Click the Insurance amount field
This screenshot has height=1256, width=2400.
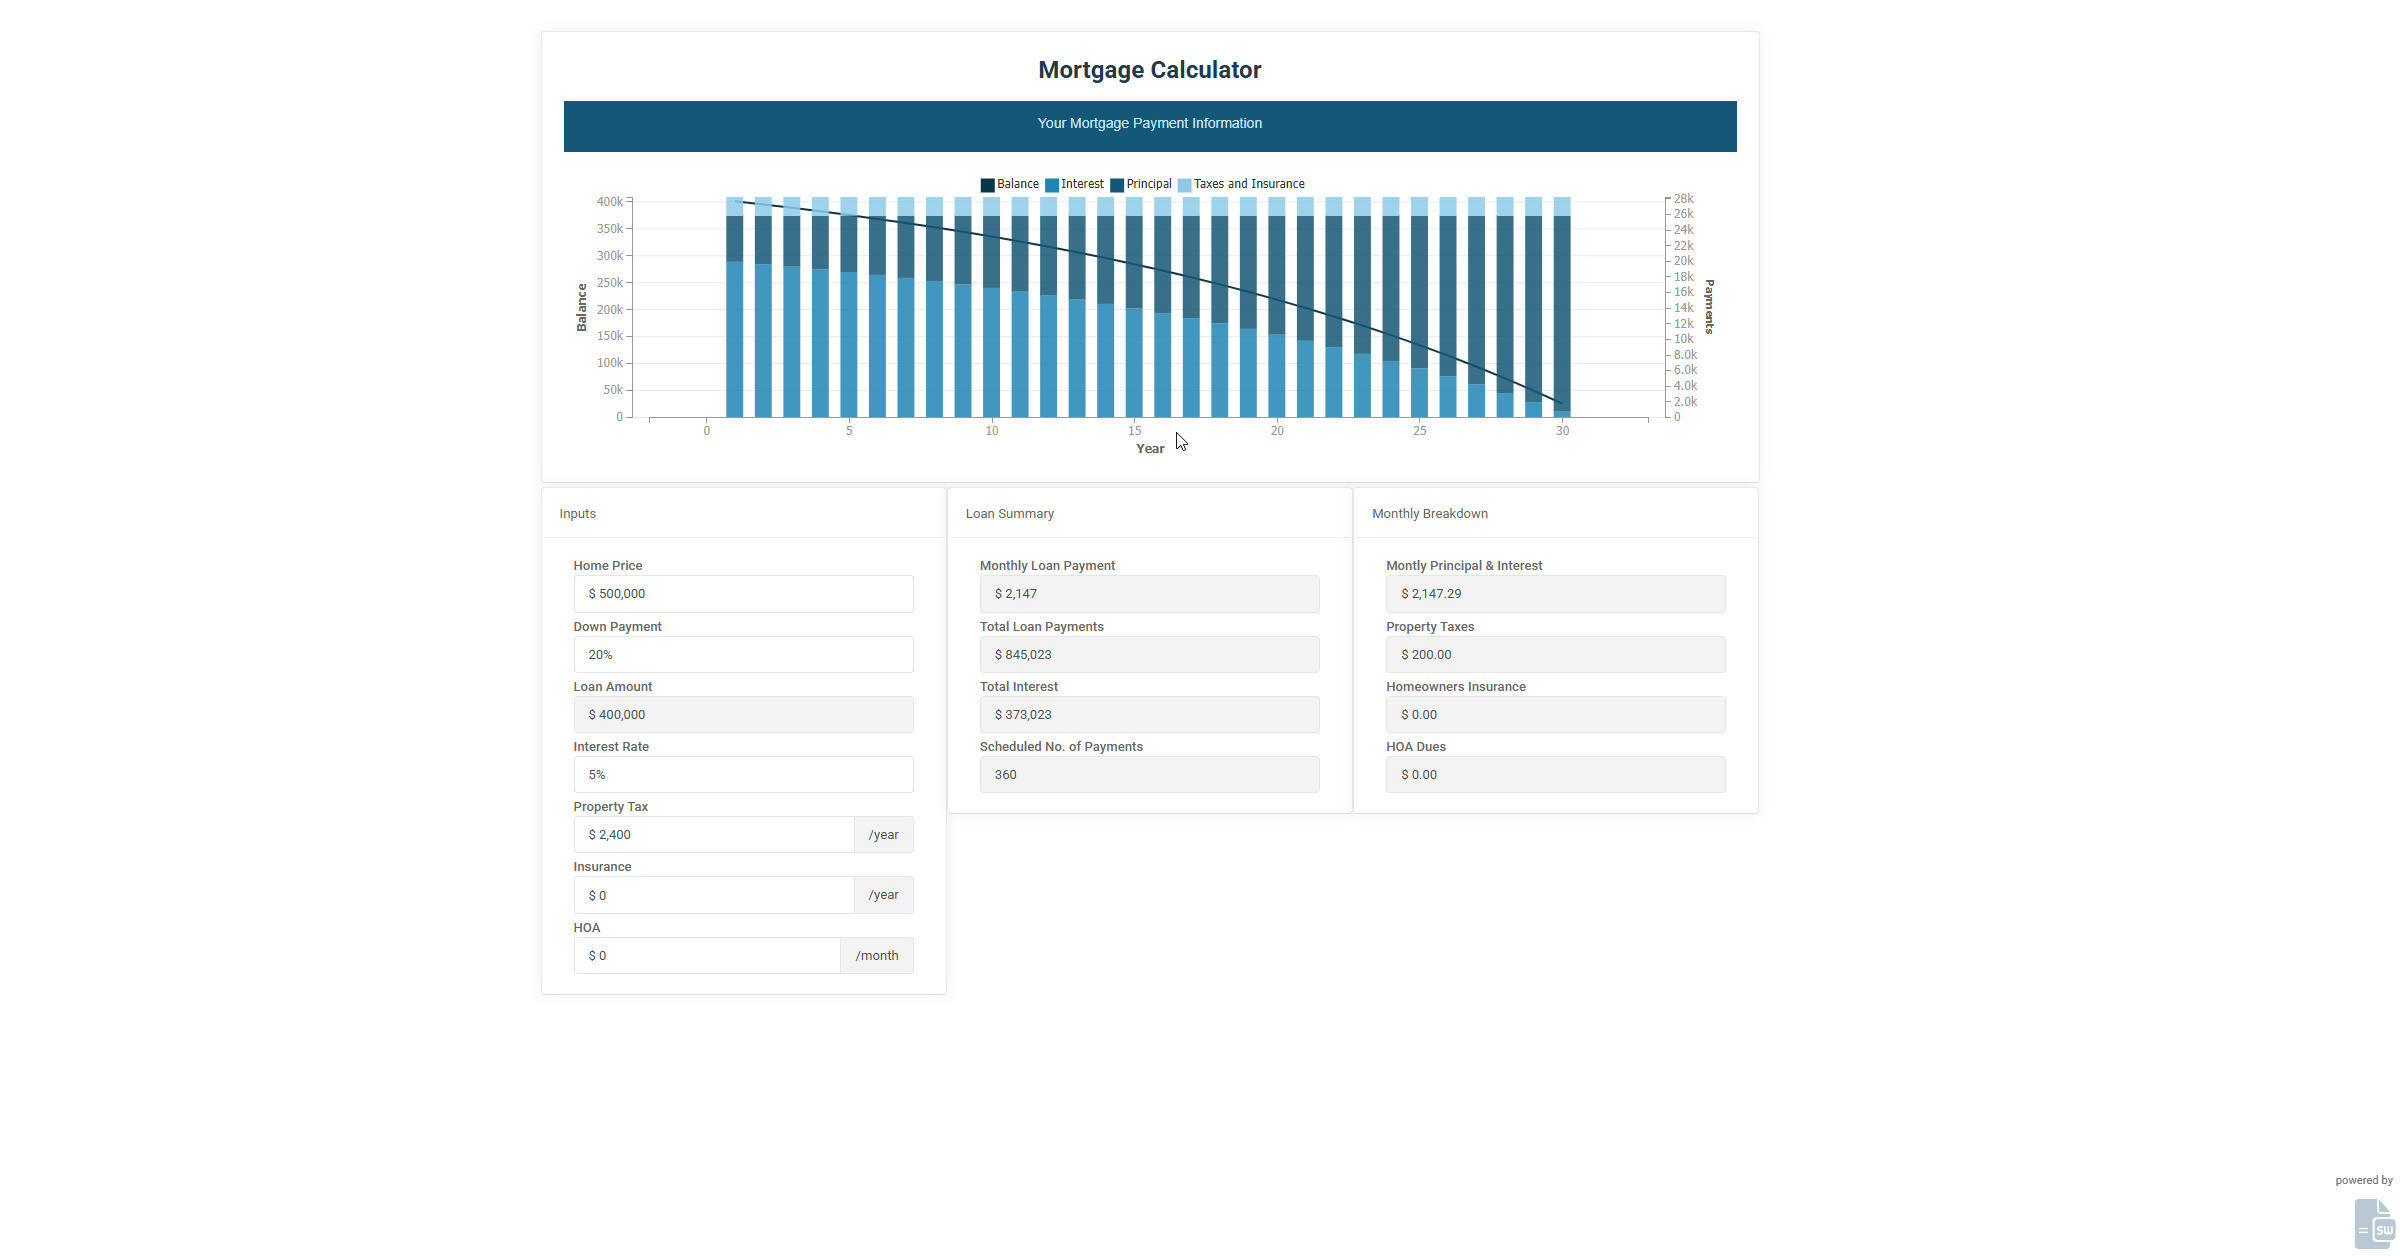point(714,896)
